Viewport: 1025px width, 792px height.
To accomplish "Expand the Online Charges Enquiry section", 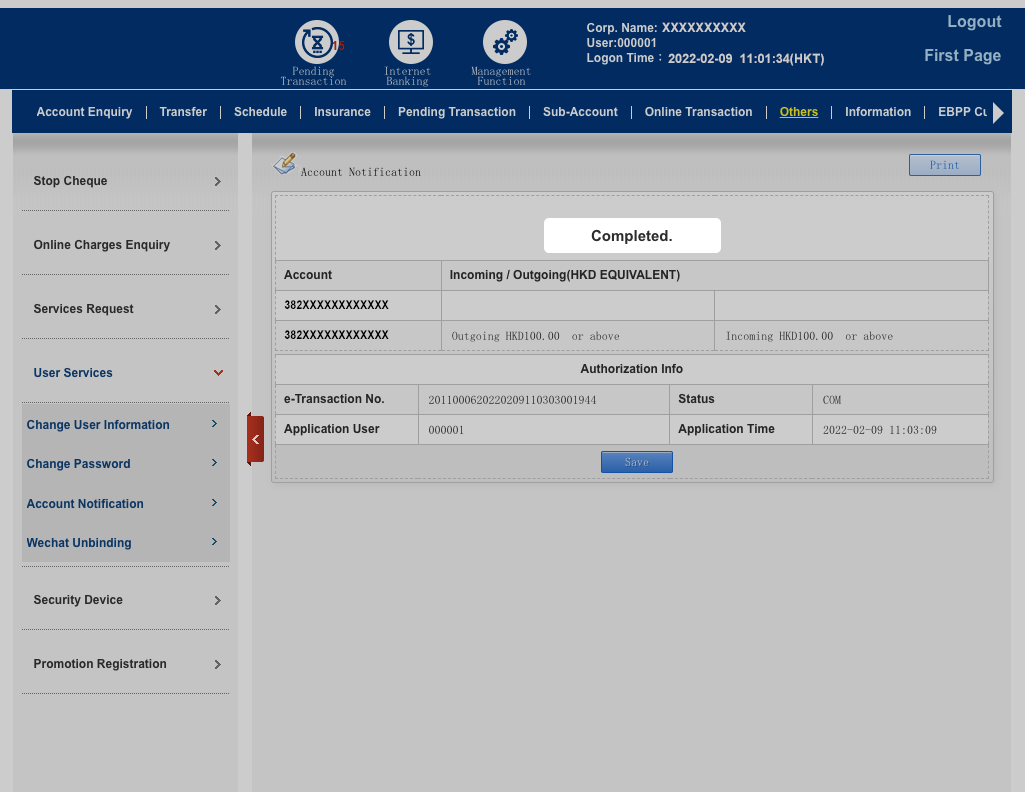I will click(x=125, y=245).
